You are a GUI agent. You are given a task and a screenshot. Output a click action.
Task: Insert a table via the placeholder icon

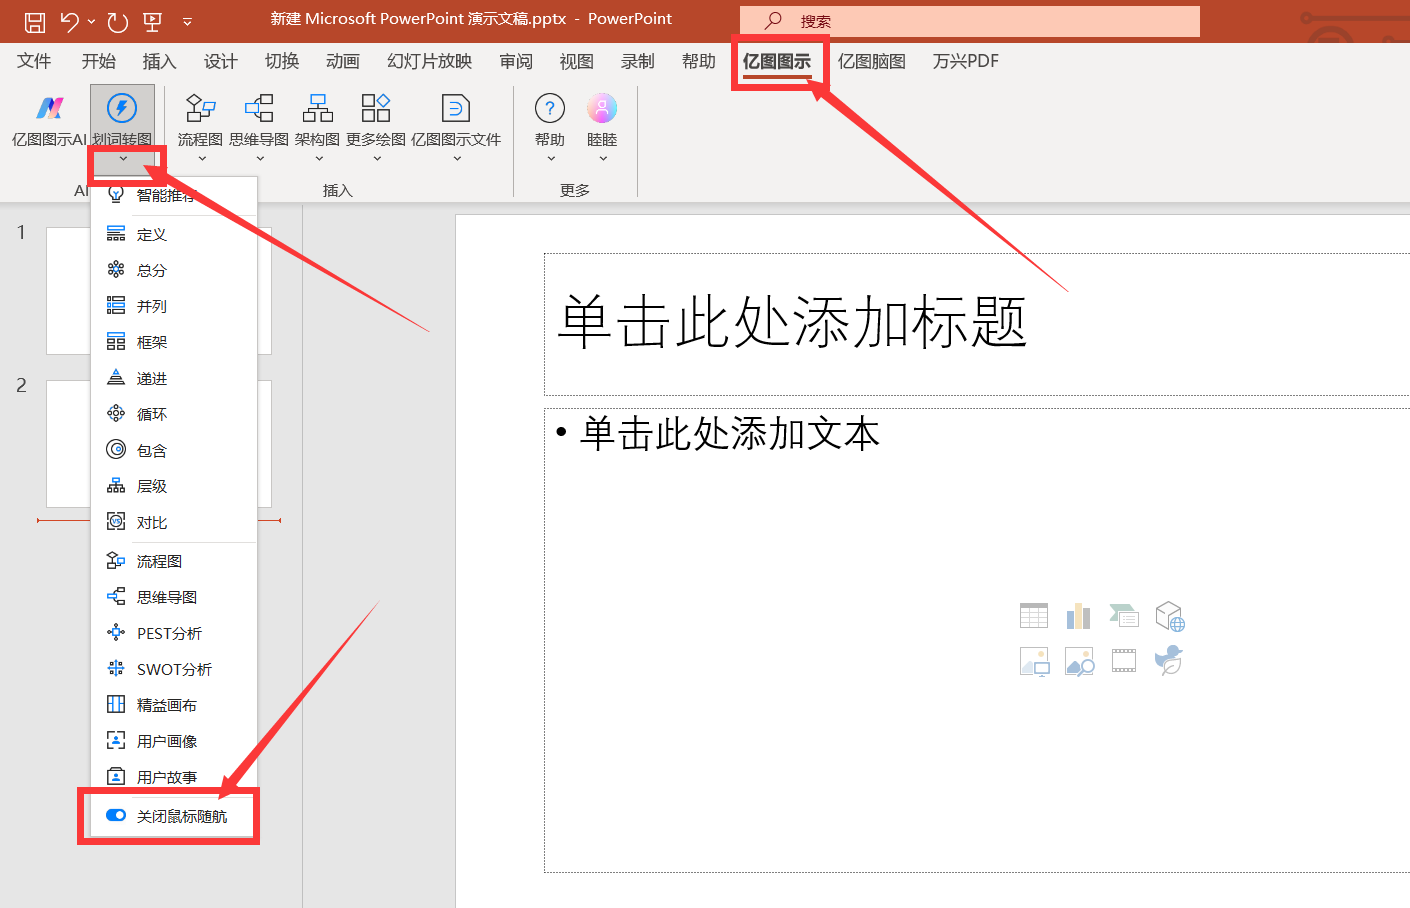point(1034,615)
